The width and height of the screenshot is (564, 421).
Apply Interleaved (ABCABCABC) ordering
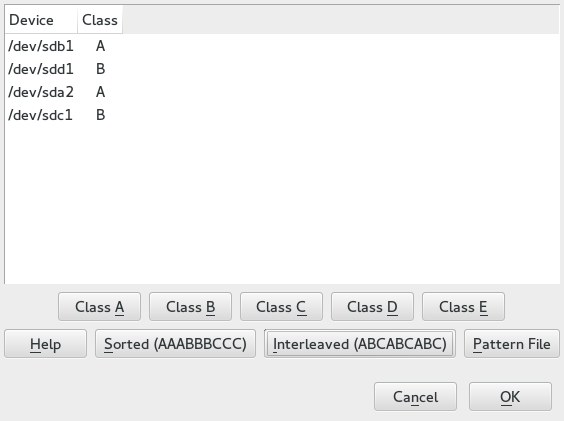[360, 344]
